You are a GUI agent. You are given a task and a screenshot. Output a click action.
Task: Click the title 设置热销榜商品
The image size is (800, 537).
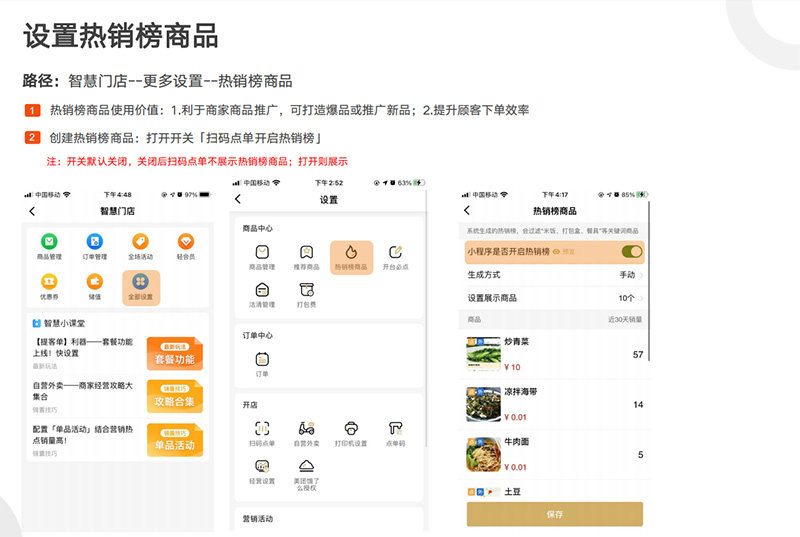120,36
